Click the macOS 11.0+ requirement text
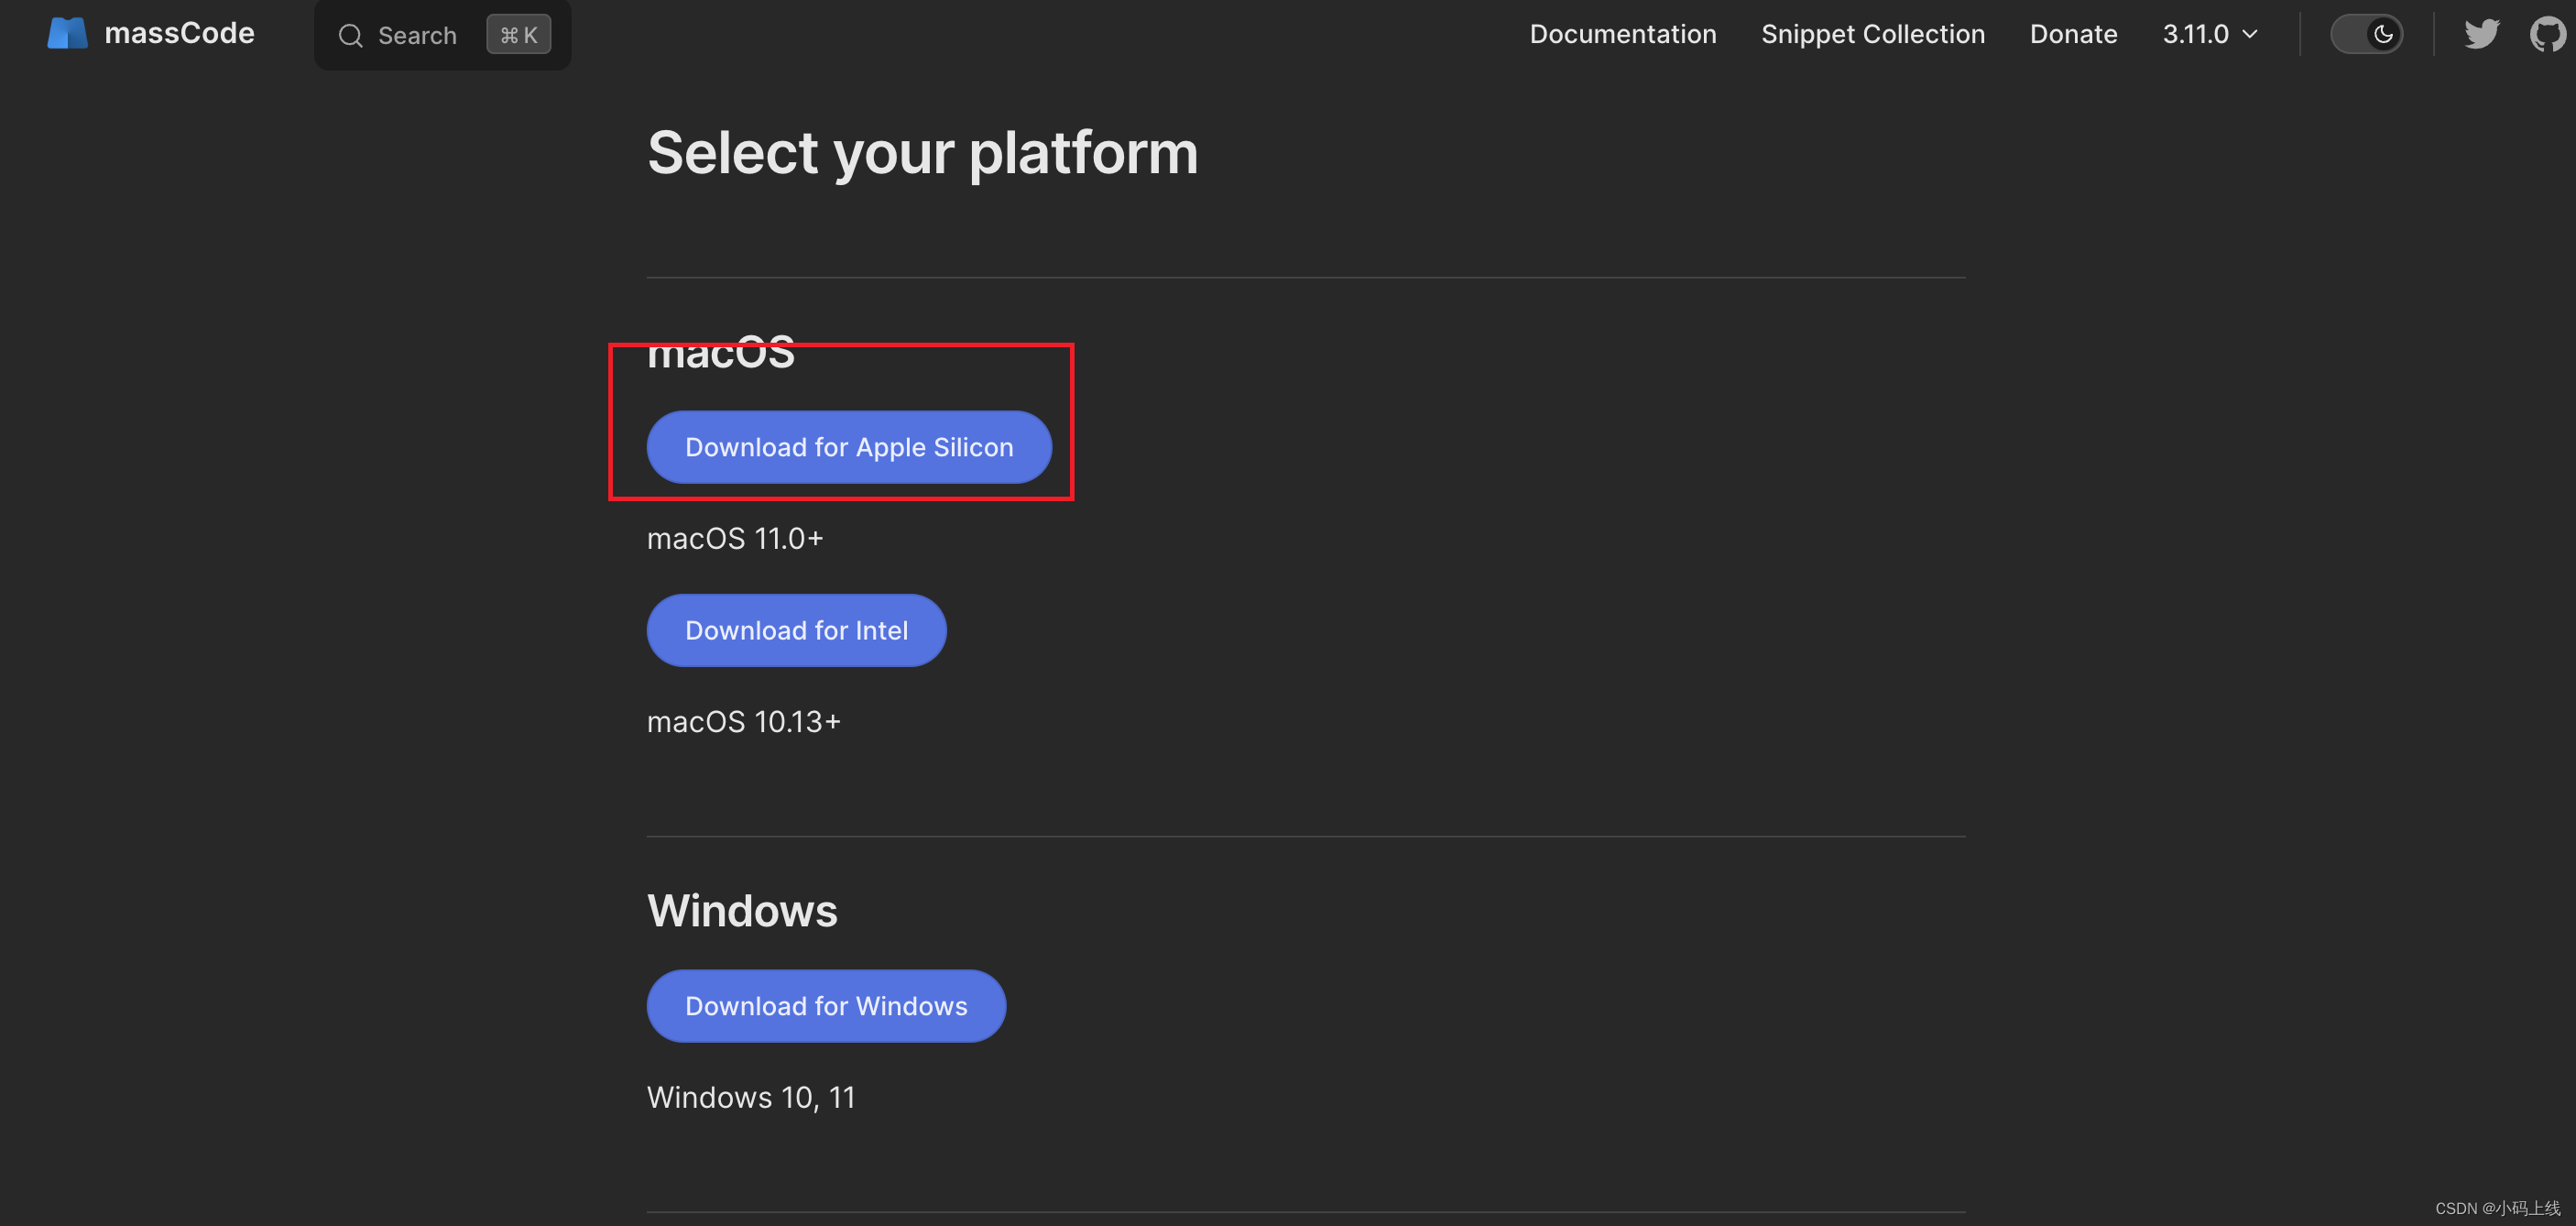 [x=735, y=538]
